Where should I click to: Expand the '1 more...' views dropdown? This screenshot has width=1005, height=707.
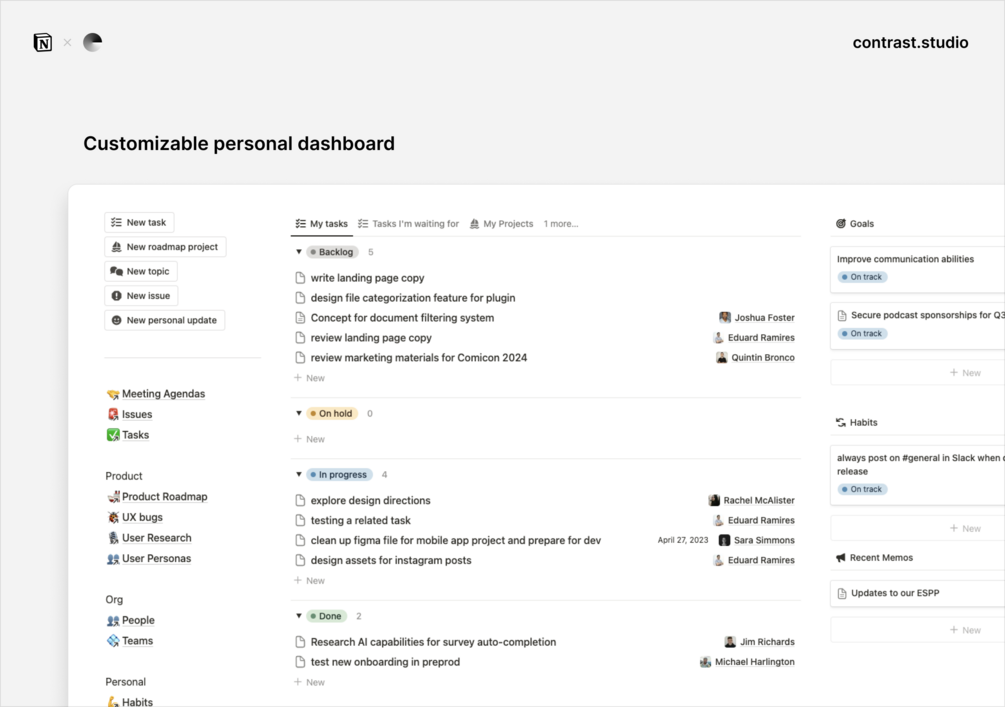(x=561, y=224)
